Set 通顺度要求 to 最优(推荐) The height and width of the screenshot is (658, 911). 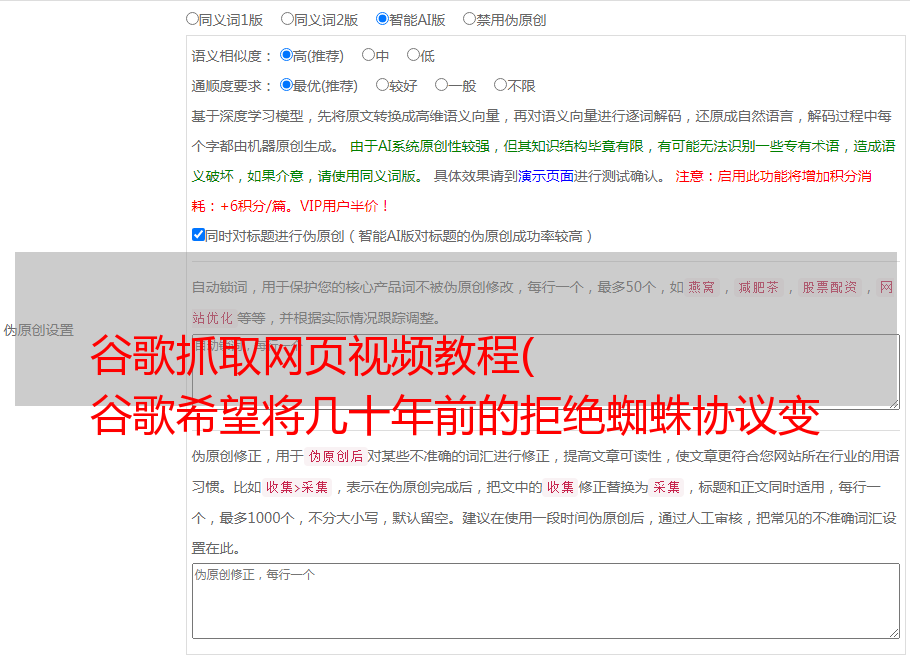tap(286, 85)
